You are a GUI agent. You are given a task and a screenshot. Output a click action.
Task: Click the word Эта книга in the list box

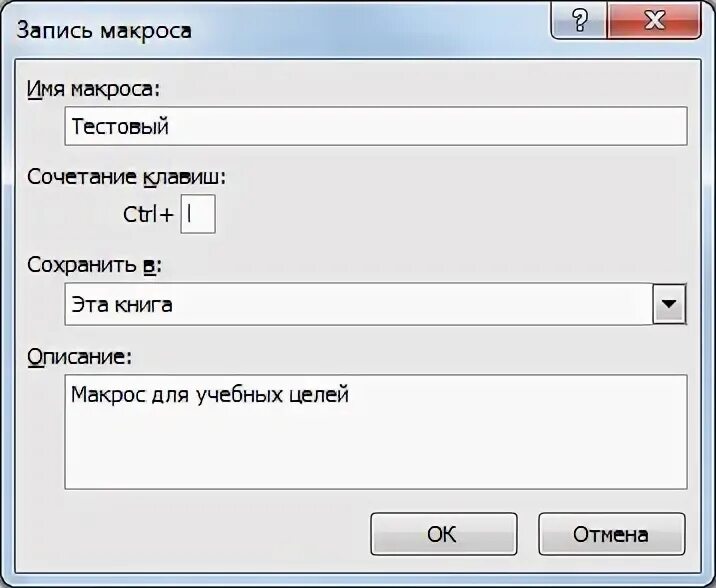122,304
